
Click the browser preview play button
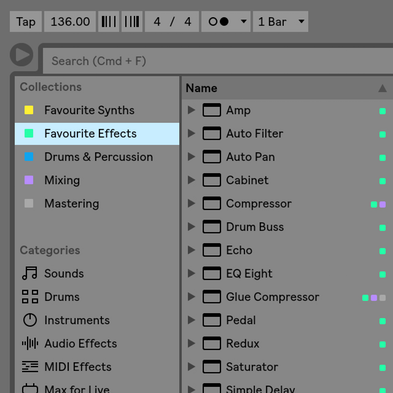coord(22,55)
